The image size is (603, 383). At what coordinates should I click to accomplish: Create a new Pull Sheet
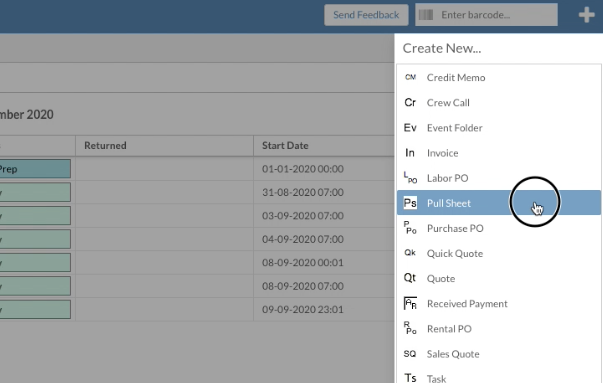pyautogui.click(x=499, y=203)
